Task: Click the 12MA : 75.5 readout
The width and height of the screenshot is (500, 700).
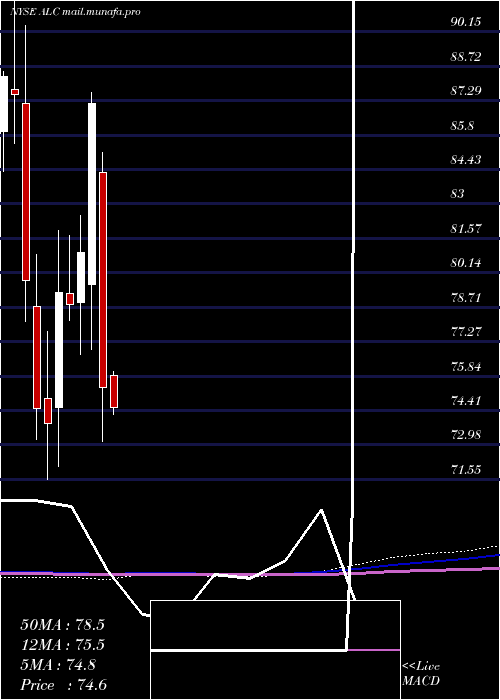Action: pos(62,645)
